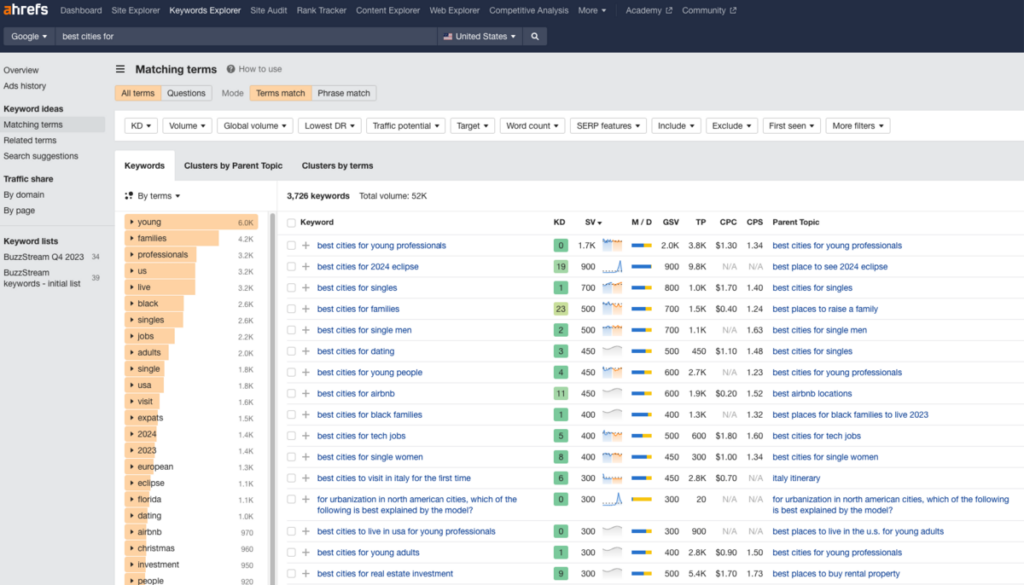Viewport: 1024px width, 585px height.
Task: Click the magnifying glass search icon
Action: pyautogui.click(x=537, y=35)
